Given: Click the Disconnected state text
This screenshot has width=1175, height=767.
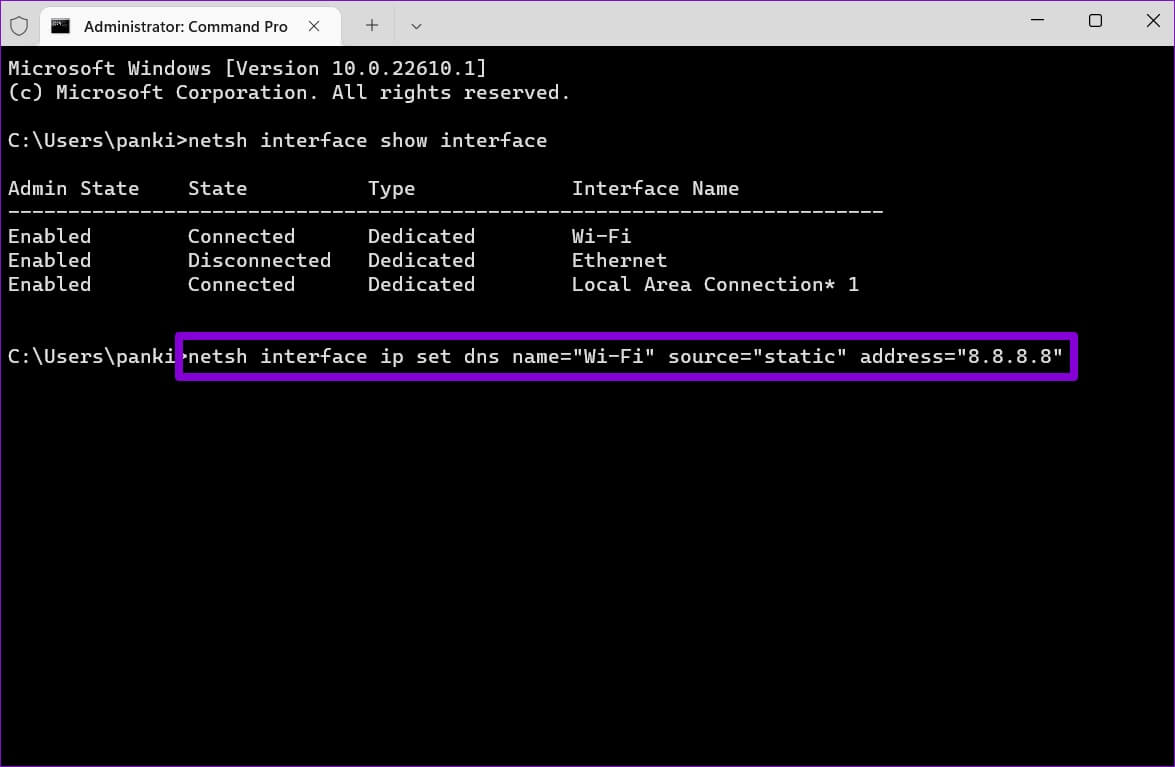Looking at the screenshot, I should [259, 260].
